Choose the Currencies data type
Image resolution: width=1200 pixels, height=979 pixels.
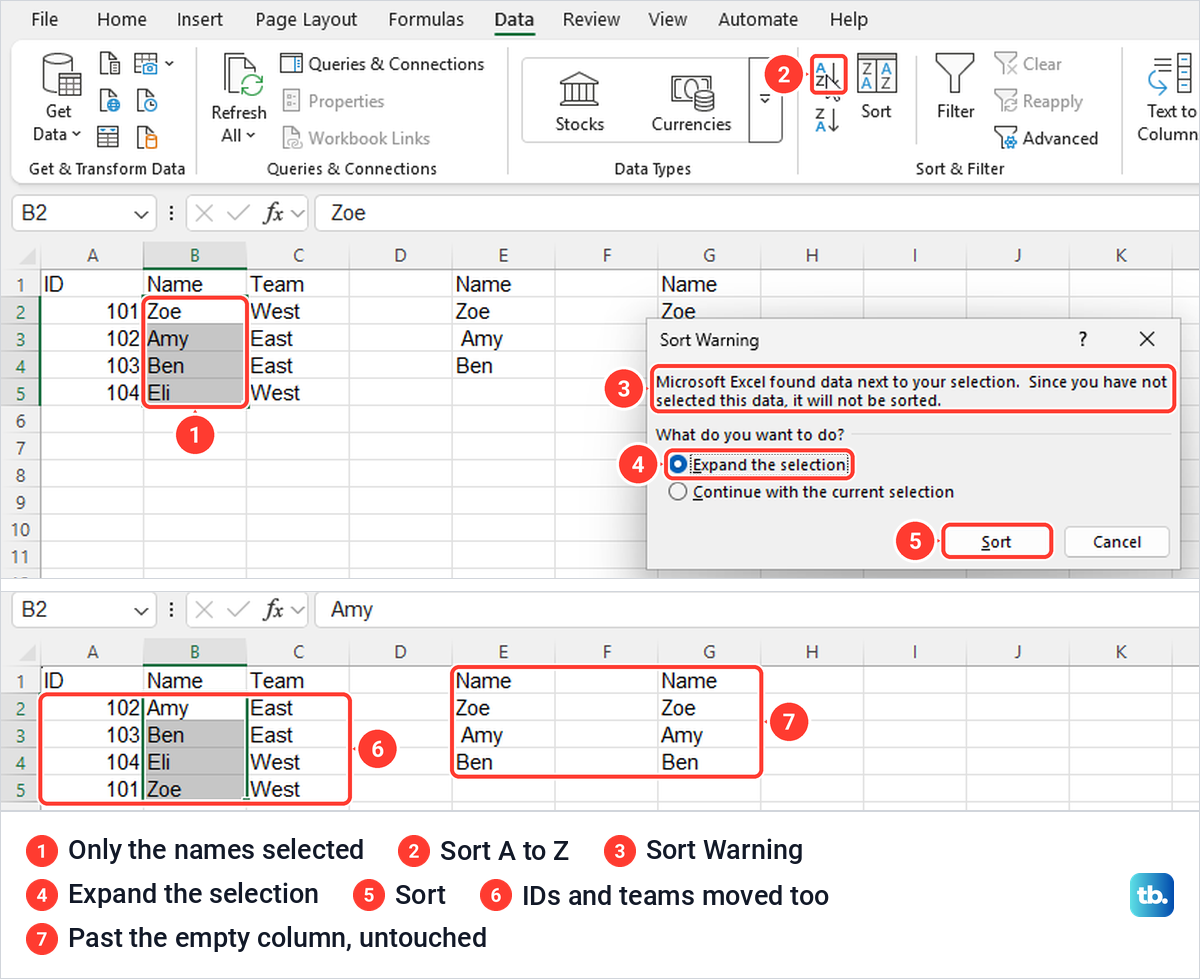[691, 102]
